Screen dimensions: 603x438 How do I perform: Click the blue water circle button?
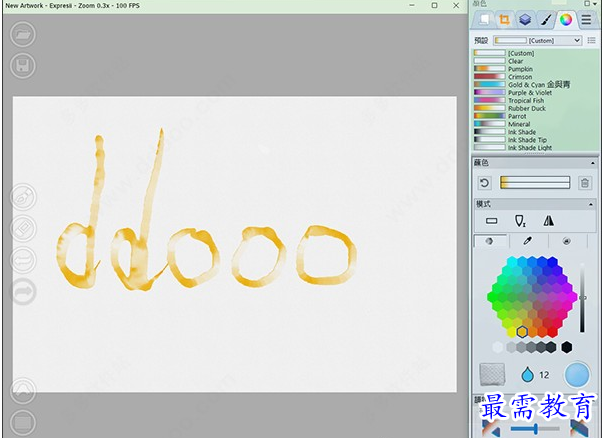pyautogui.click(x=577, y=375)
